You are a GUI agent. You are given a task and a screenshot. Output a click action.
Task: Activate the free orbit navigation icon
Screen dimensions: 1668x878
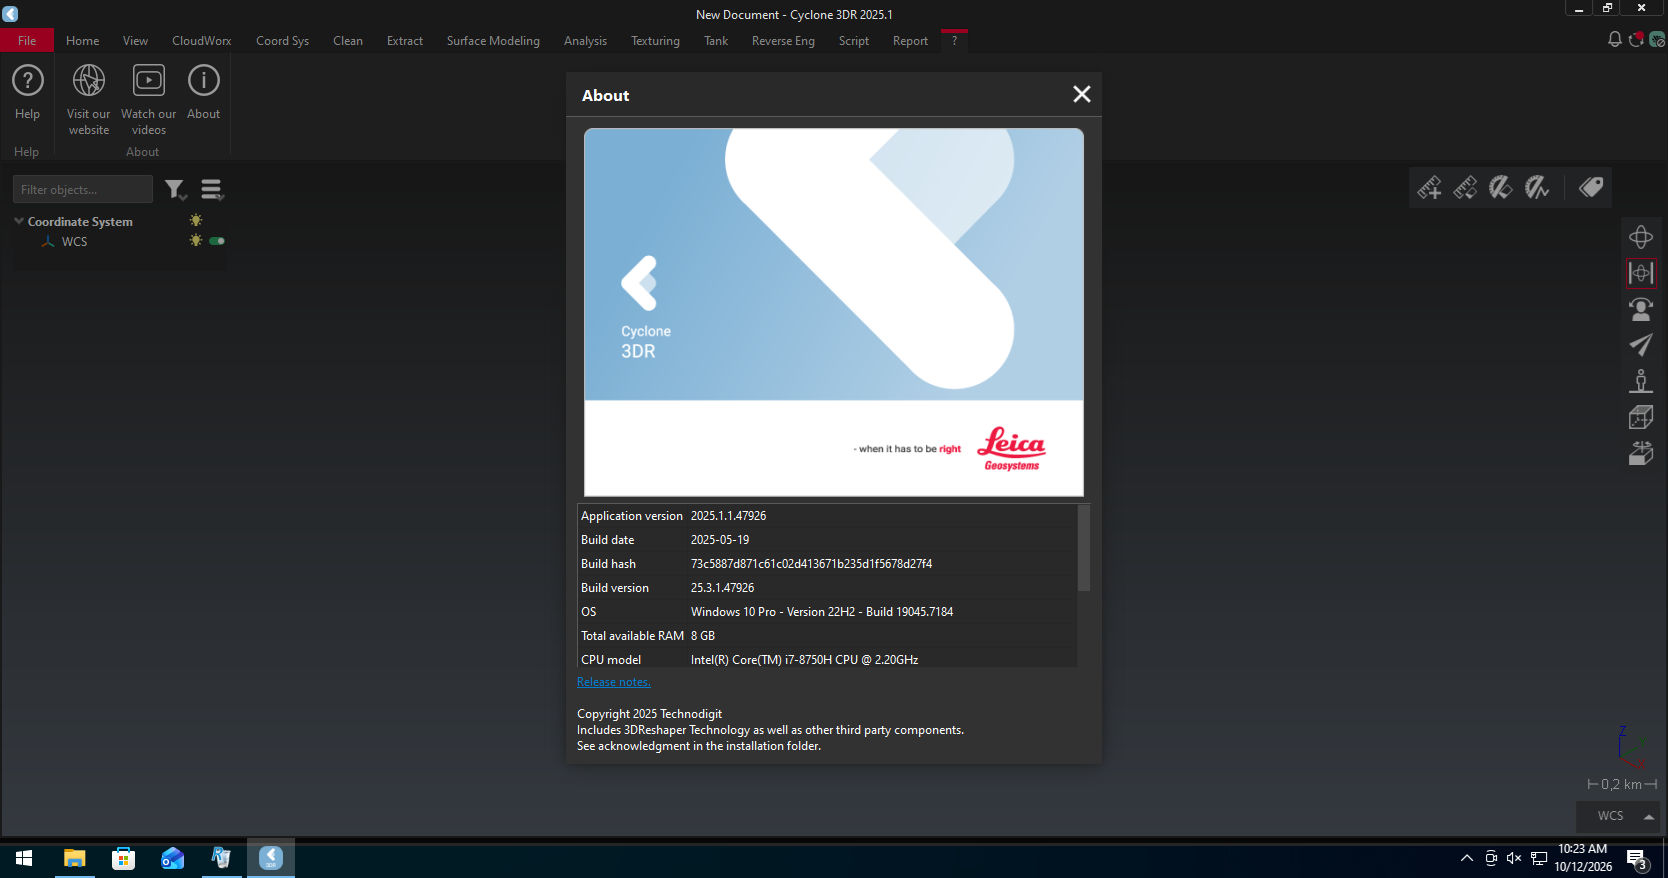1641,237
